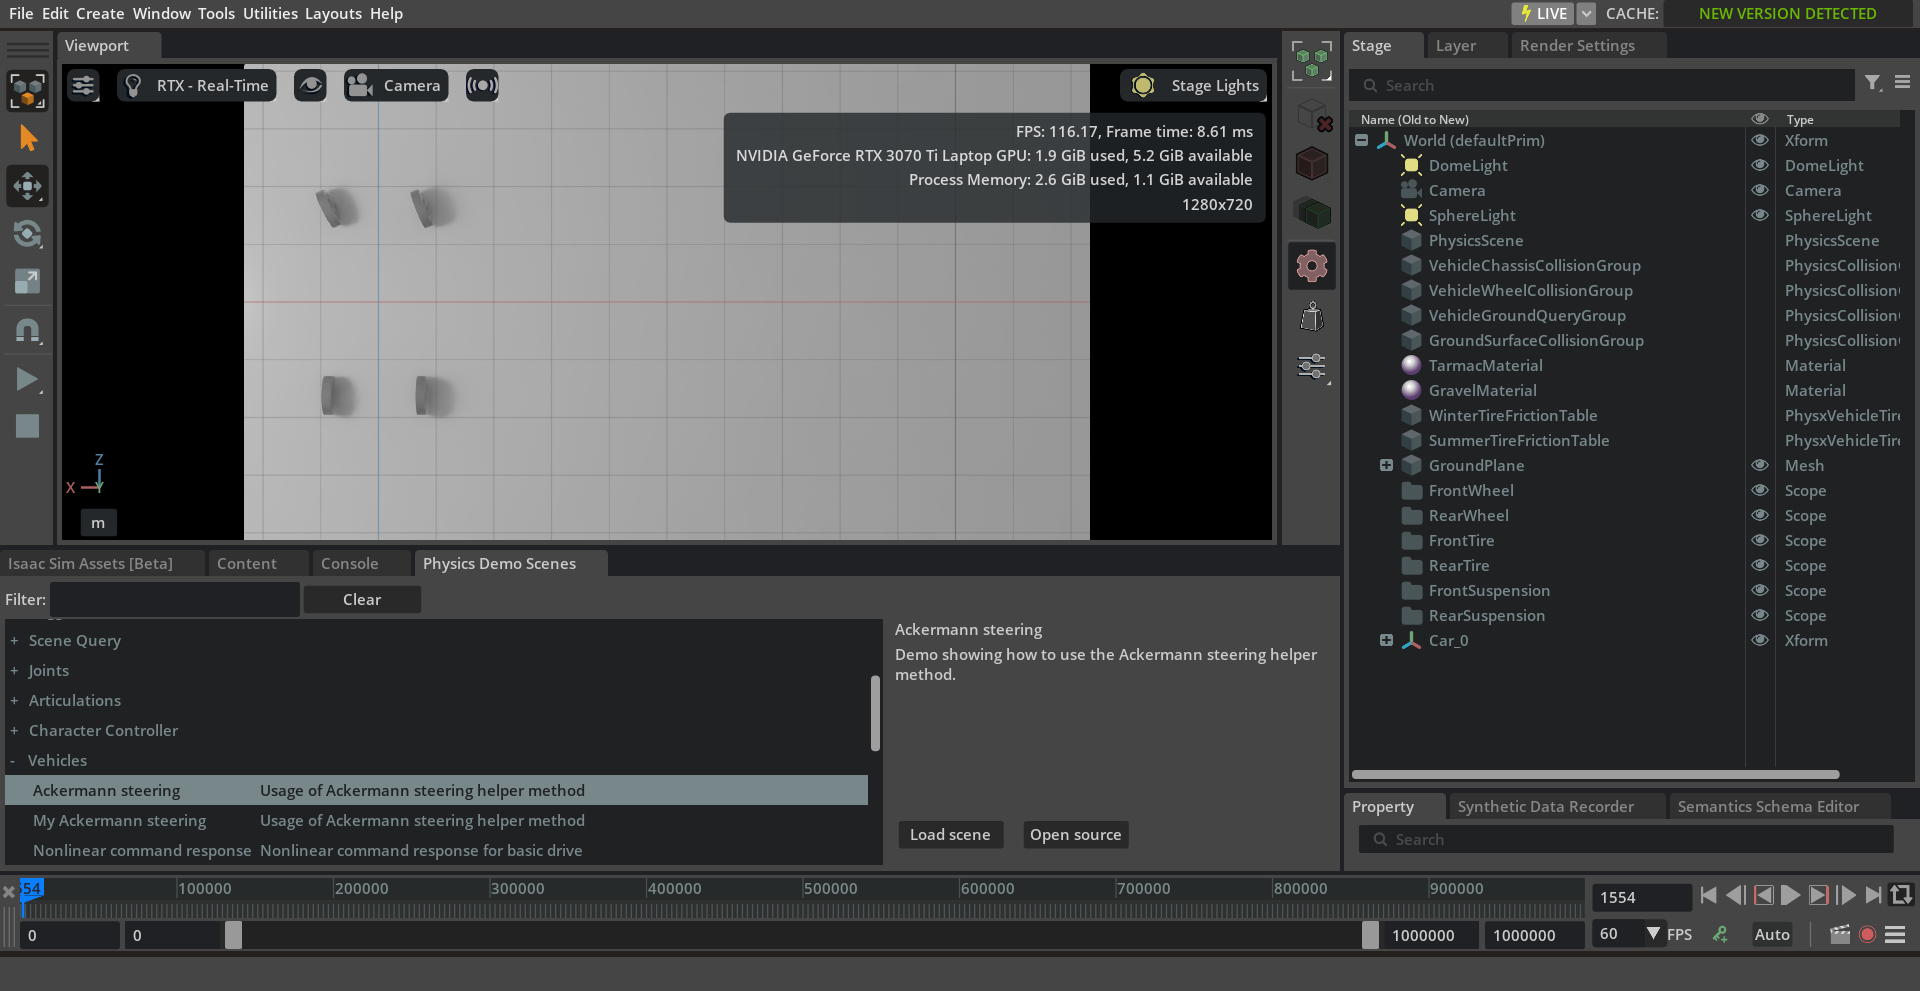Open the physics settings gear icon
Image resolution: width=1920 pixels, height=991 pixels.
(x=1311, y=266)
